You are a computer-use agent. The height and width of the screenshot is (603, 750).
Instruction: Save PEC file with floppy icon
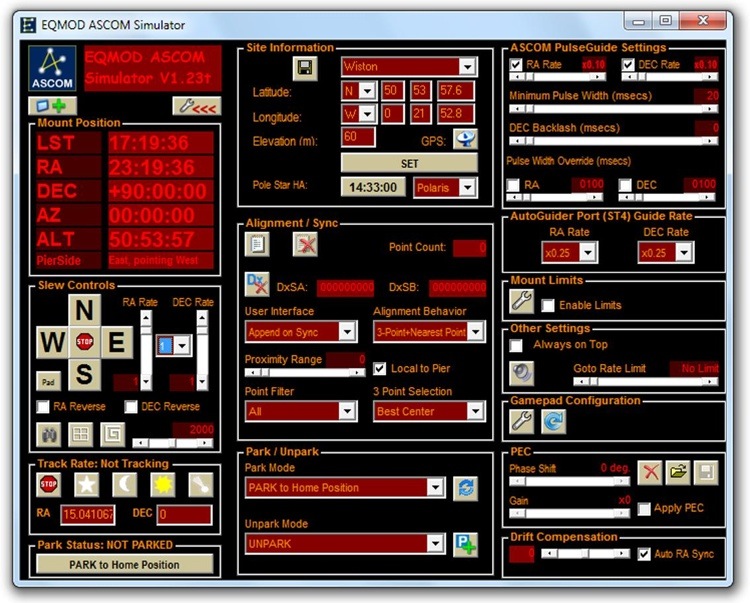706,472
